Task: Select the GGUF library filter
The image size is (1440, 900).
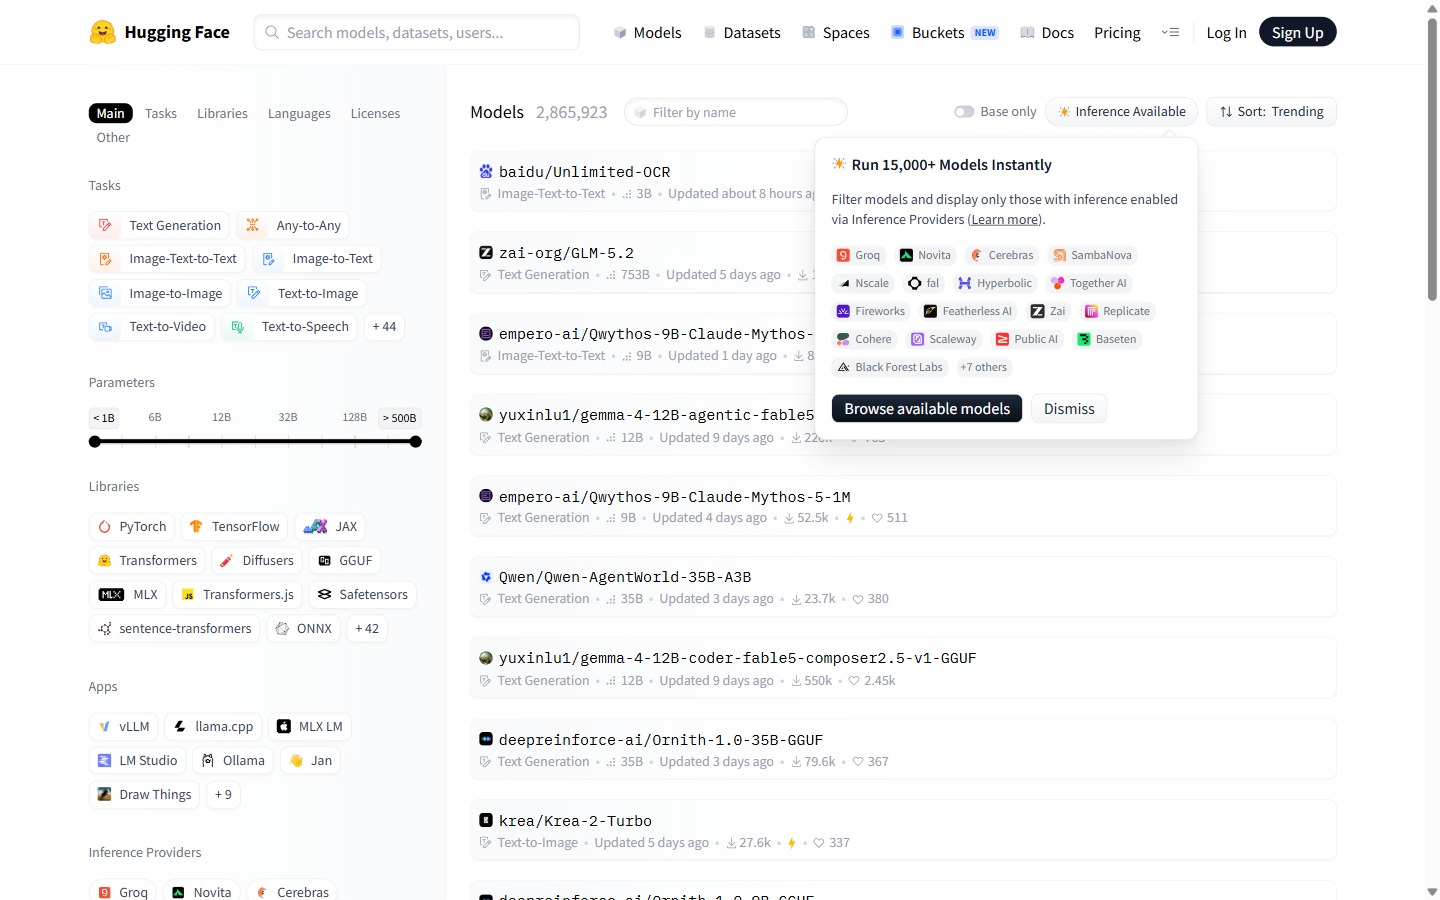Action: pyautogui.click(x=345, y=561)
